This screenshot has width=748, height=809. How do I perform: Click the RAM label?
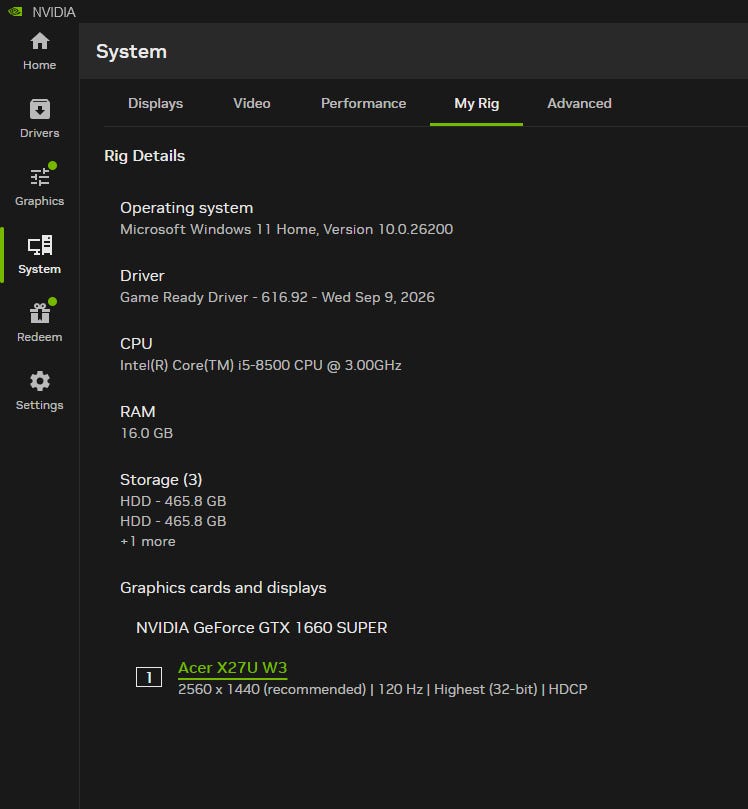click(x=137, y=412)
